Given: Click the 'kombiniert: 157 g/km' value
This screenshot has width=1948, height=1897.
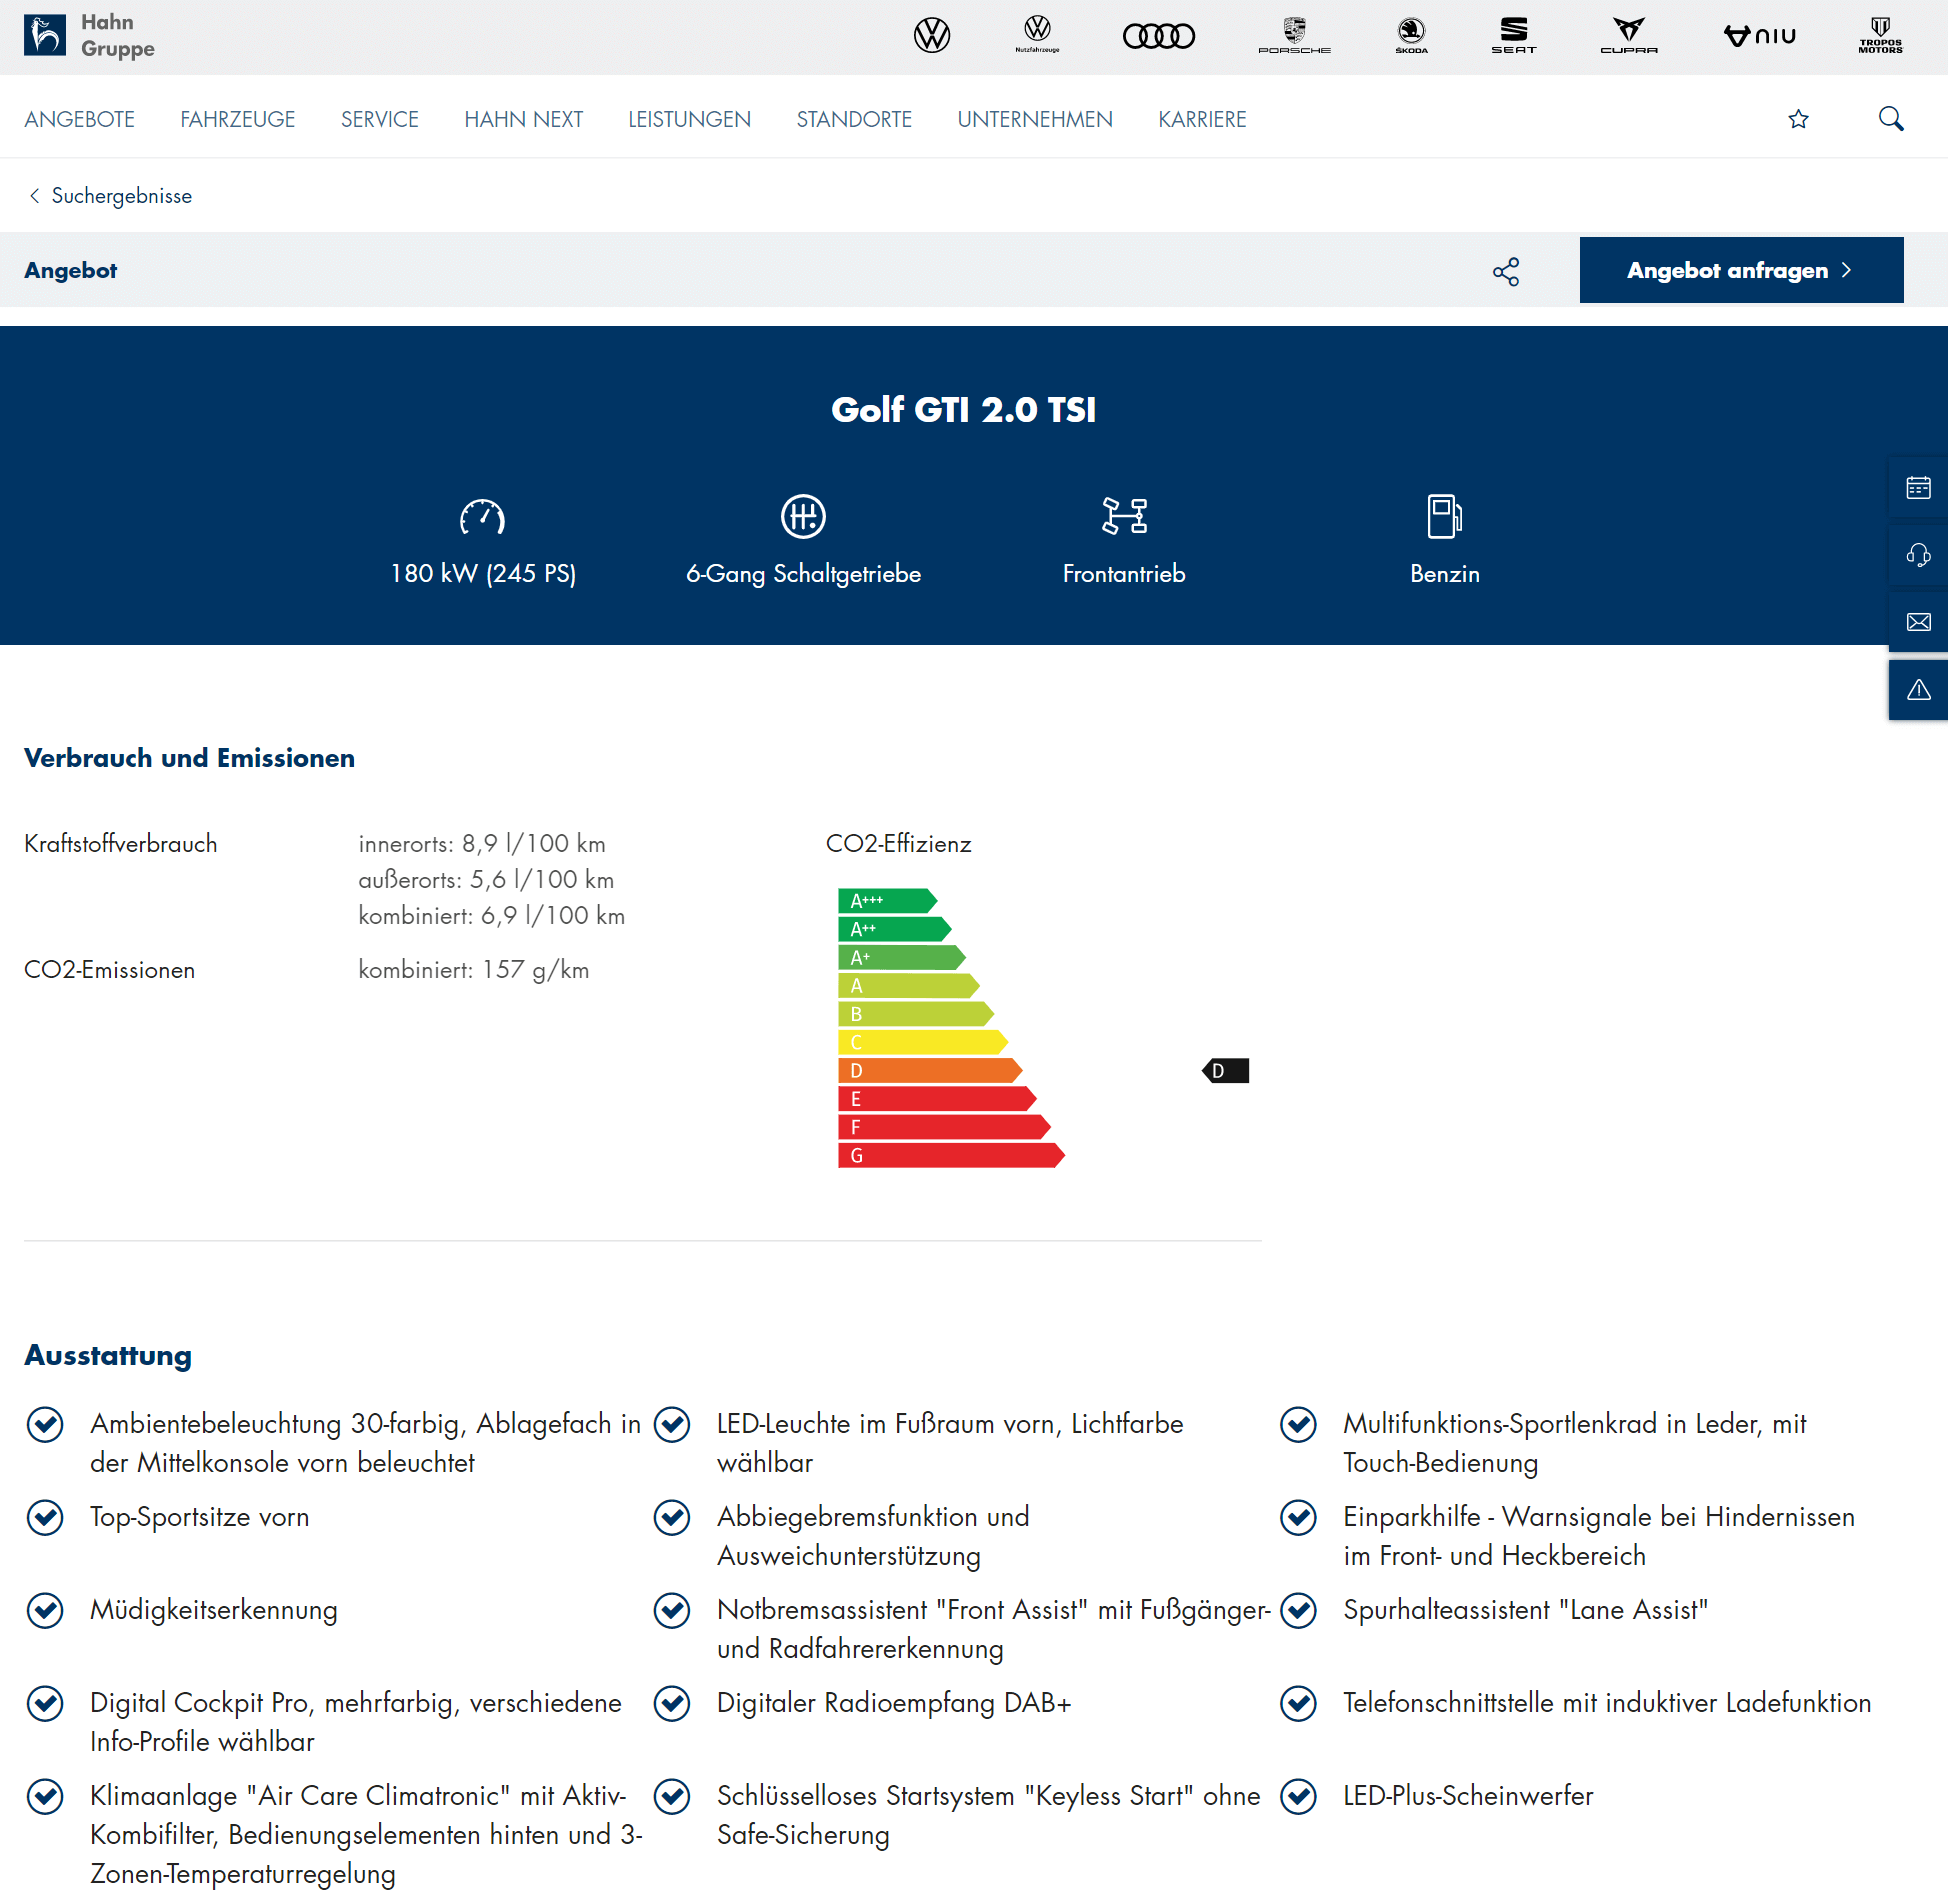Looking at the screenshot, I should pyautogui.click(x=473, y=970).
